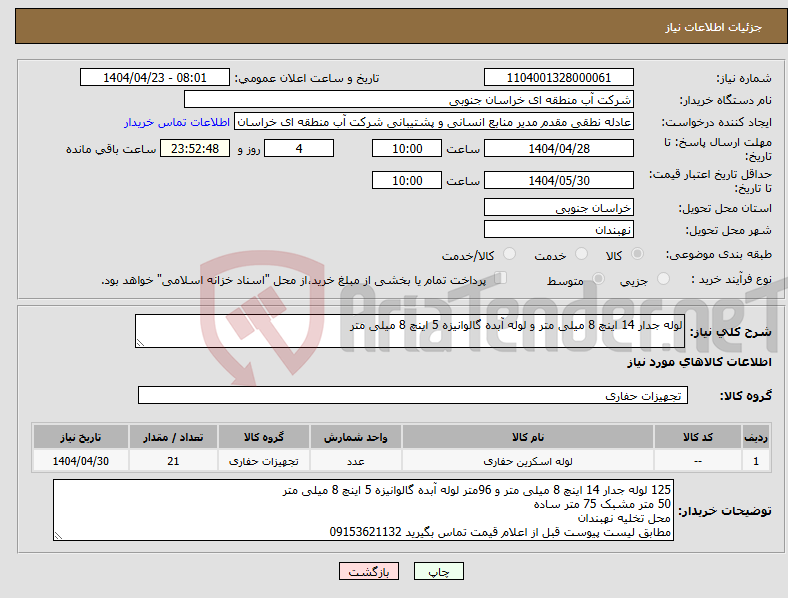Click the توضیحات خریدار notes textarea
This screenshot has width=788, height=598.
[363, 511]
